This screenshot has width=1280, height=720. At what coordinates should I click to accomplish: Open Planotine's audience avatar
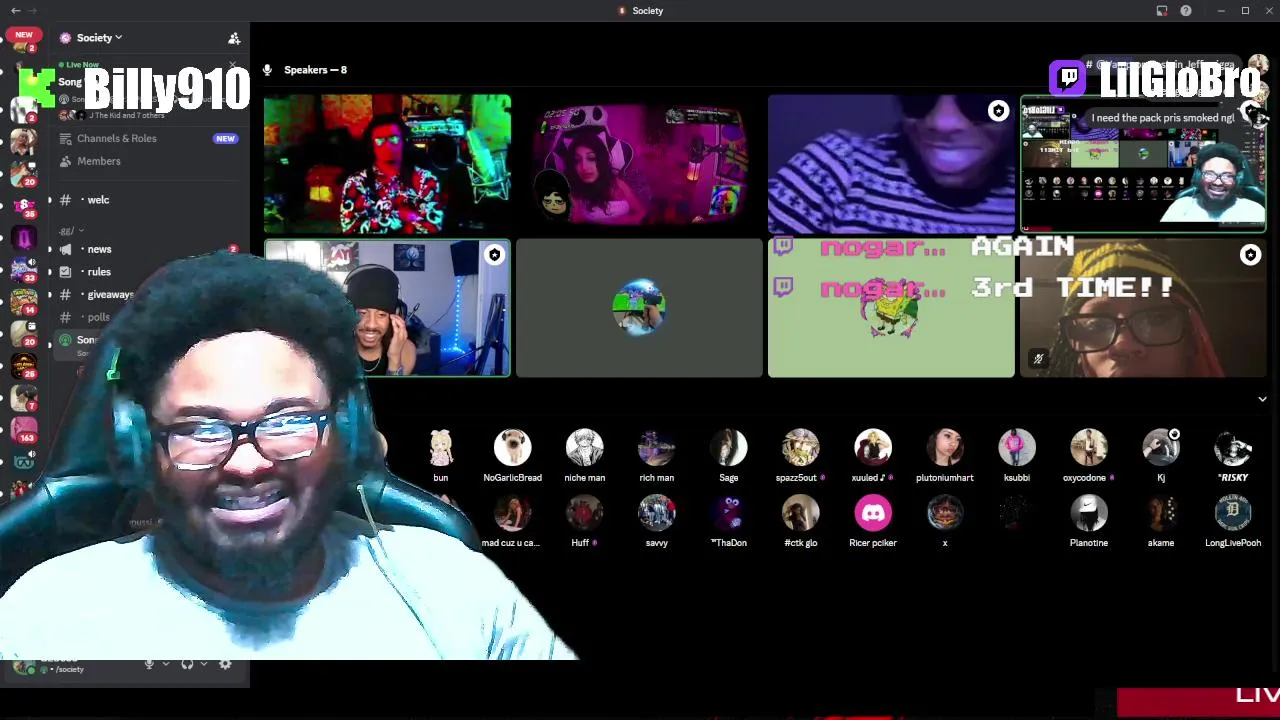tap(1089, 513)
